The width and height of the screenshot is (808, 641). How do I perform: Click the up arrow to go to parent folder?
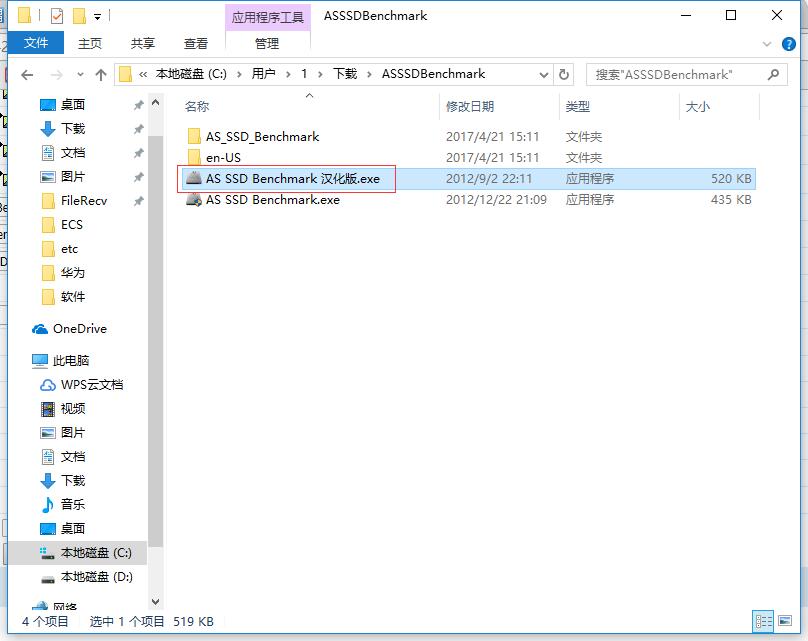[100, 73]
